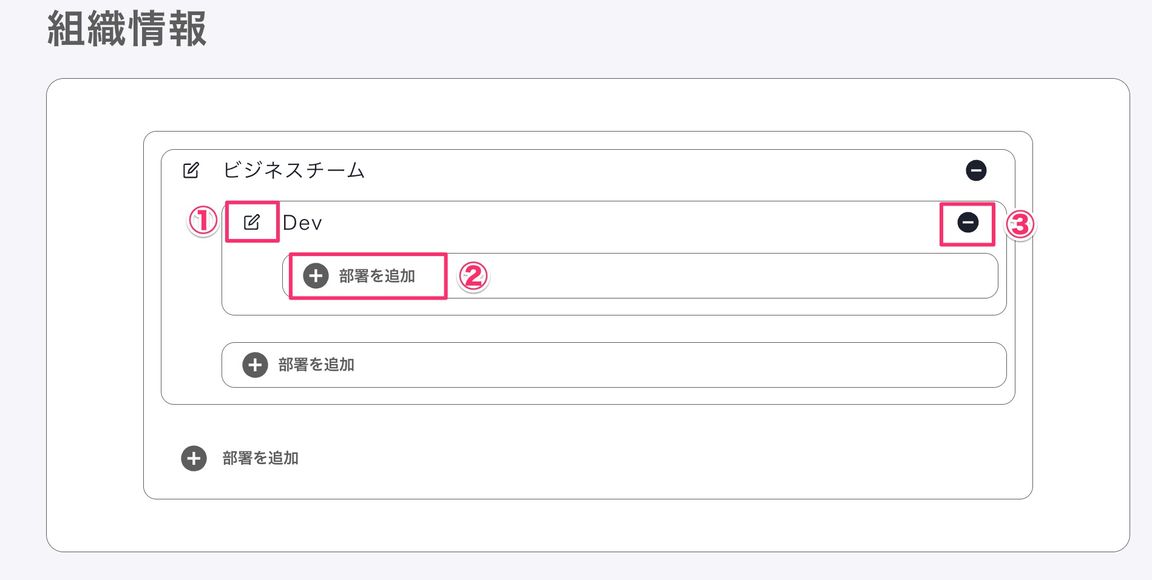The image size is (1152, 580).
Task: Click the edit pencil icon beside Dev
Action: pos(252,222)
